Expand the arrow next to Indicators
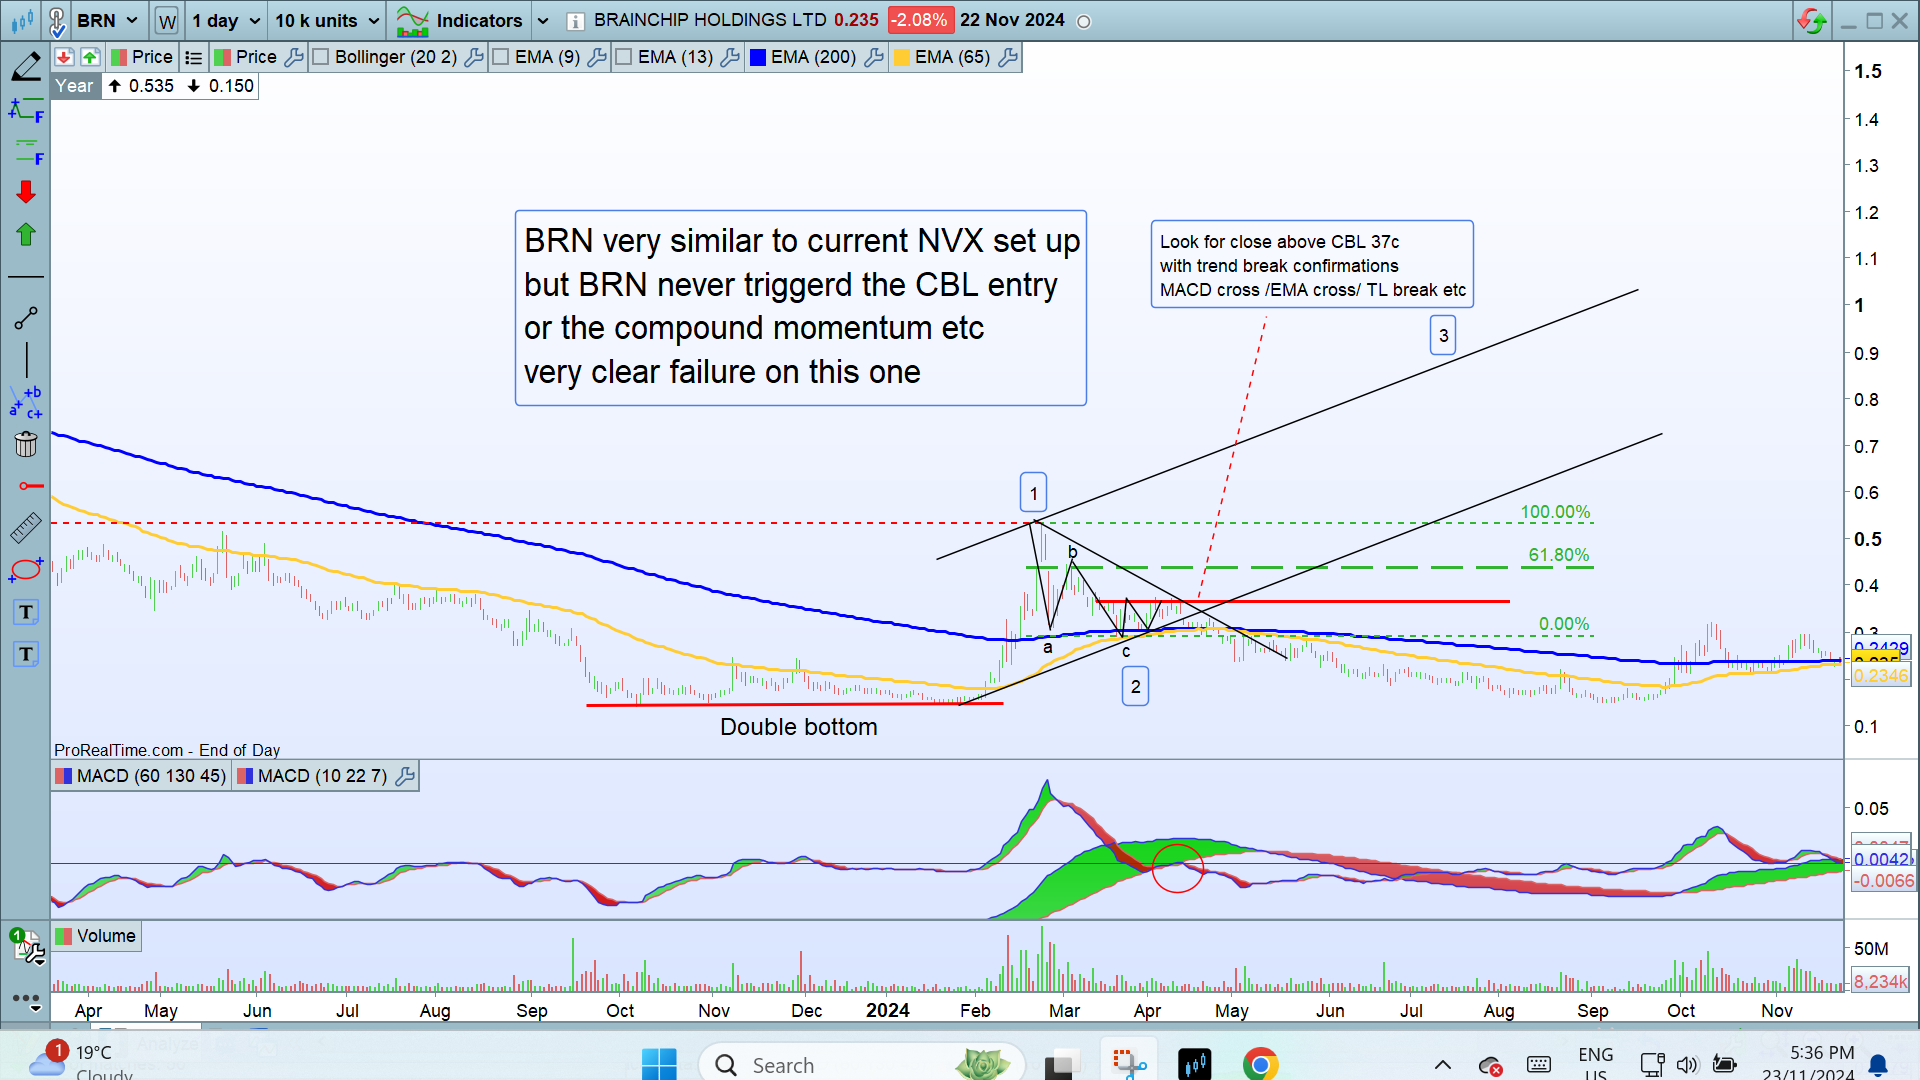1920x1080 pixels. pos(543,20)
